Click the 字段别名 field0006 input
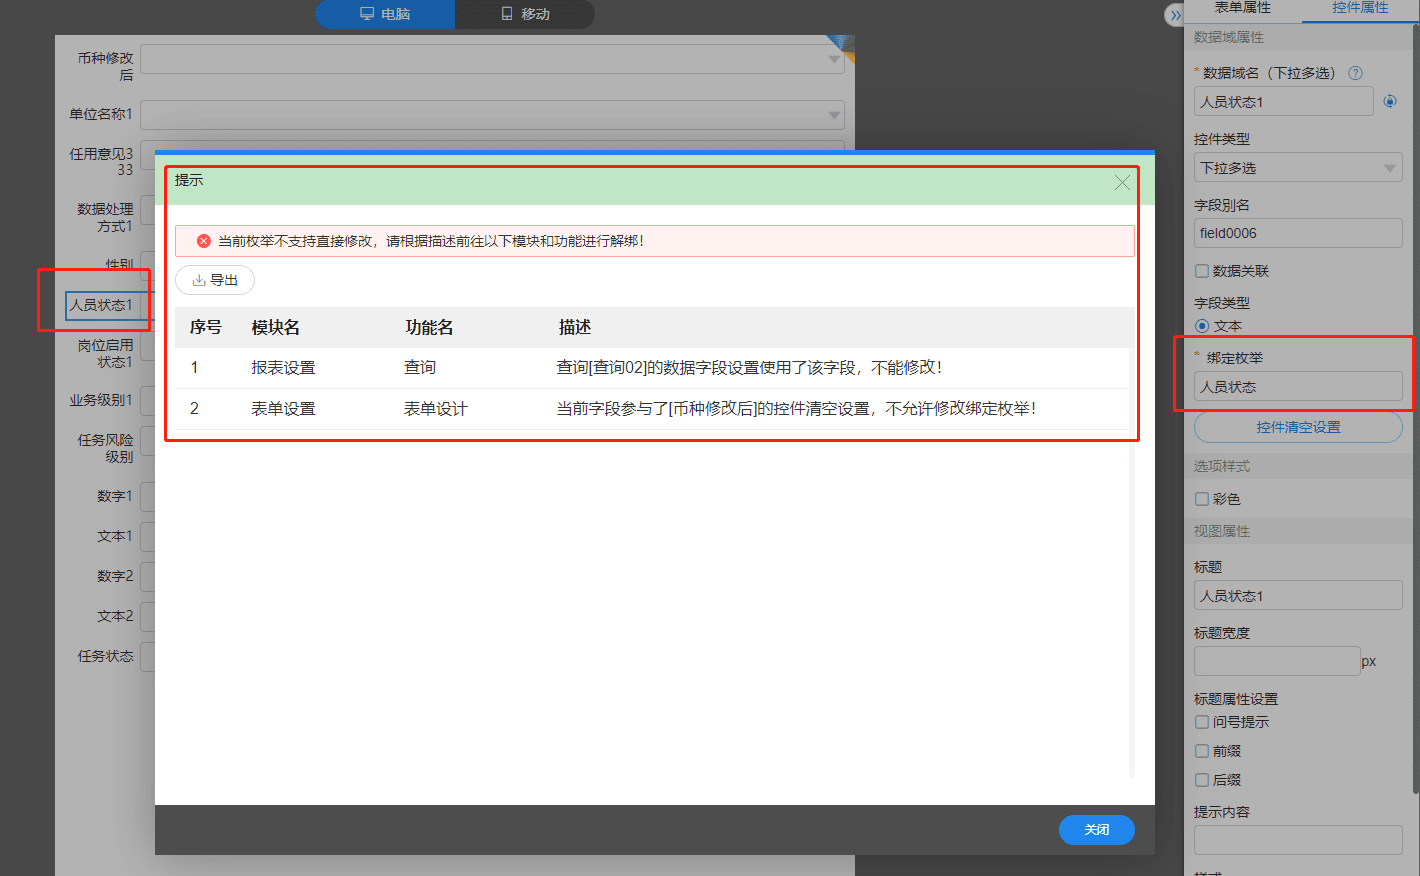The width and height of the screenshot is (1420, 876). [x=1298, y=233]
